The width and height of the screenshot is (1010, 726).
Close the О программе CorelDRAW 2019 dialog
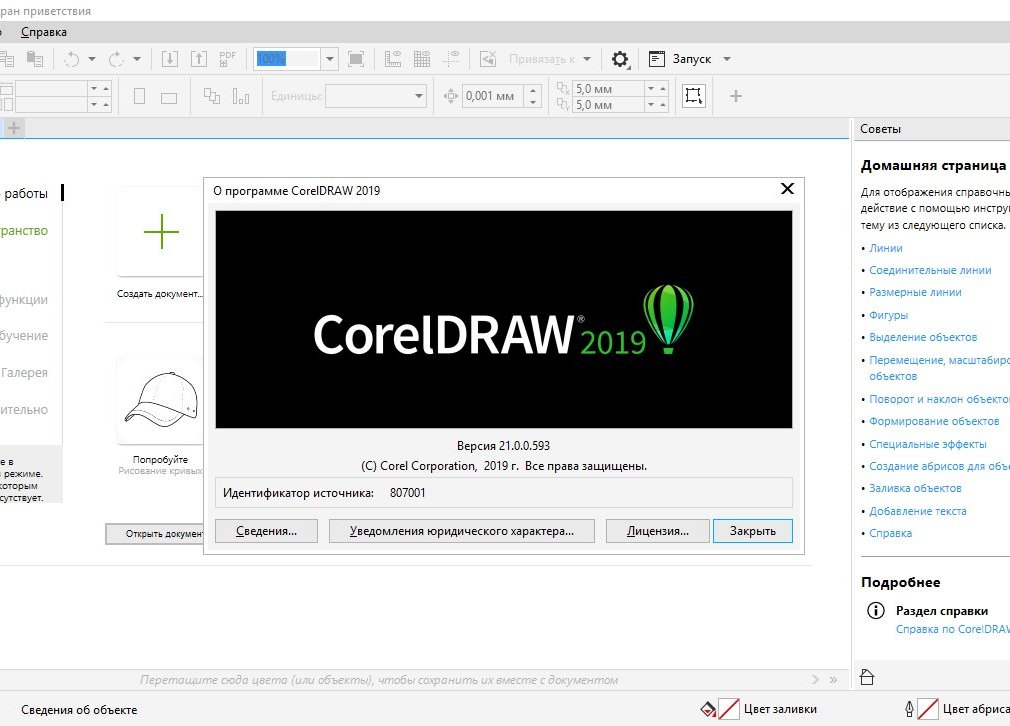pyautogui.click(x=787, y=189)
